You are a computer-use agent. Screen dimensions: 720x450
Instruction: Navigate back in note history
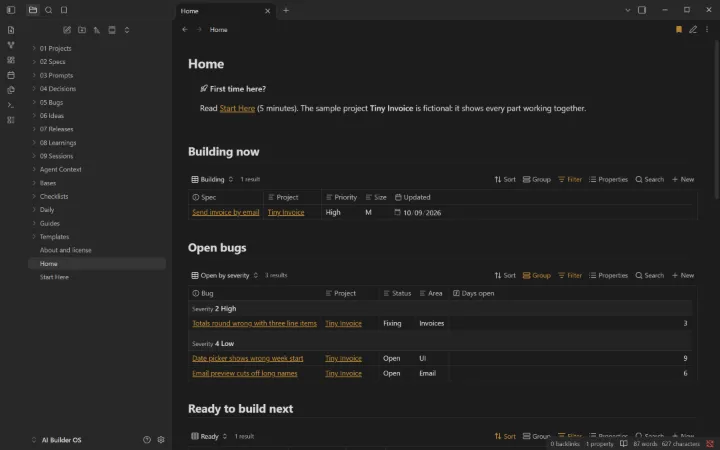(x=185, y=29)
